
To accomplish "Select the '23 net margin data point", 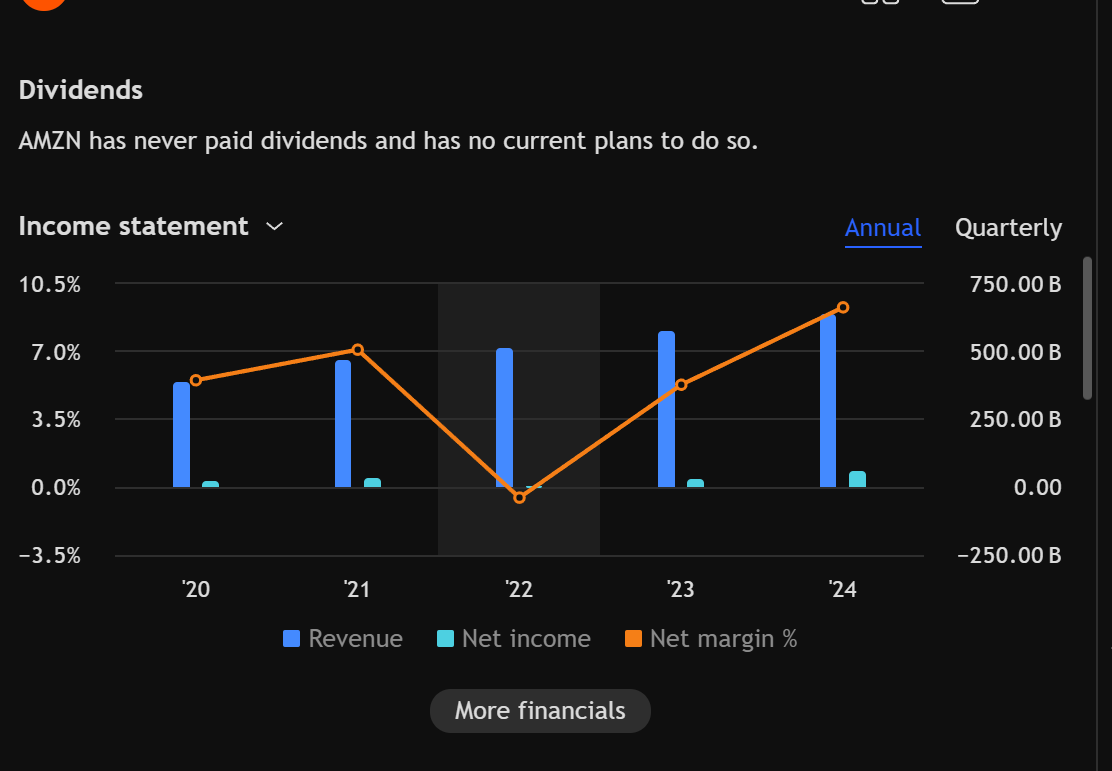I will 682,384.
